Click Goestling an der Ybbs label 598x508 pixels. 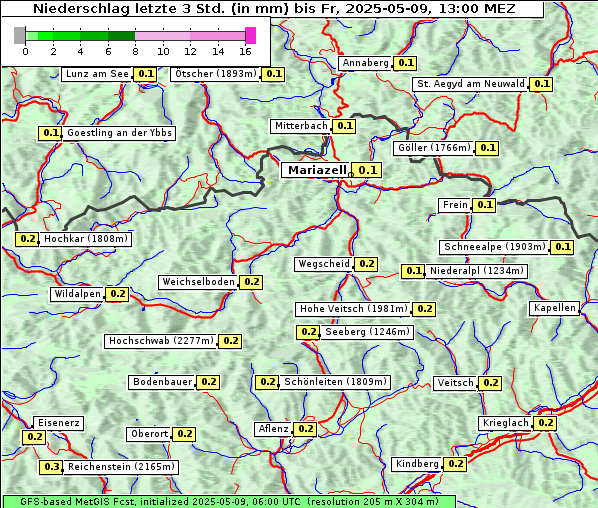click(x=119, y=133)
